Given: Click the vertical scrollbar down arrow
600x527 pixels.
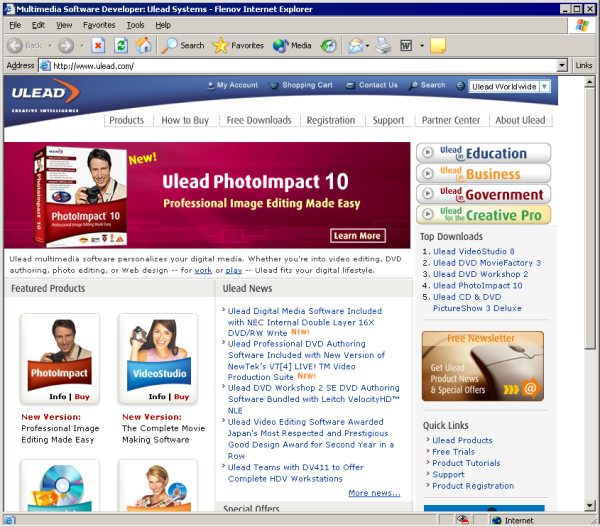Looking at the screenshot, I should pyautogui.click(x=590, y=506).
